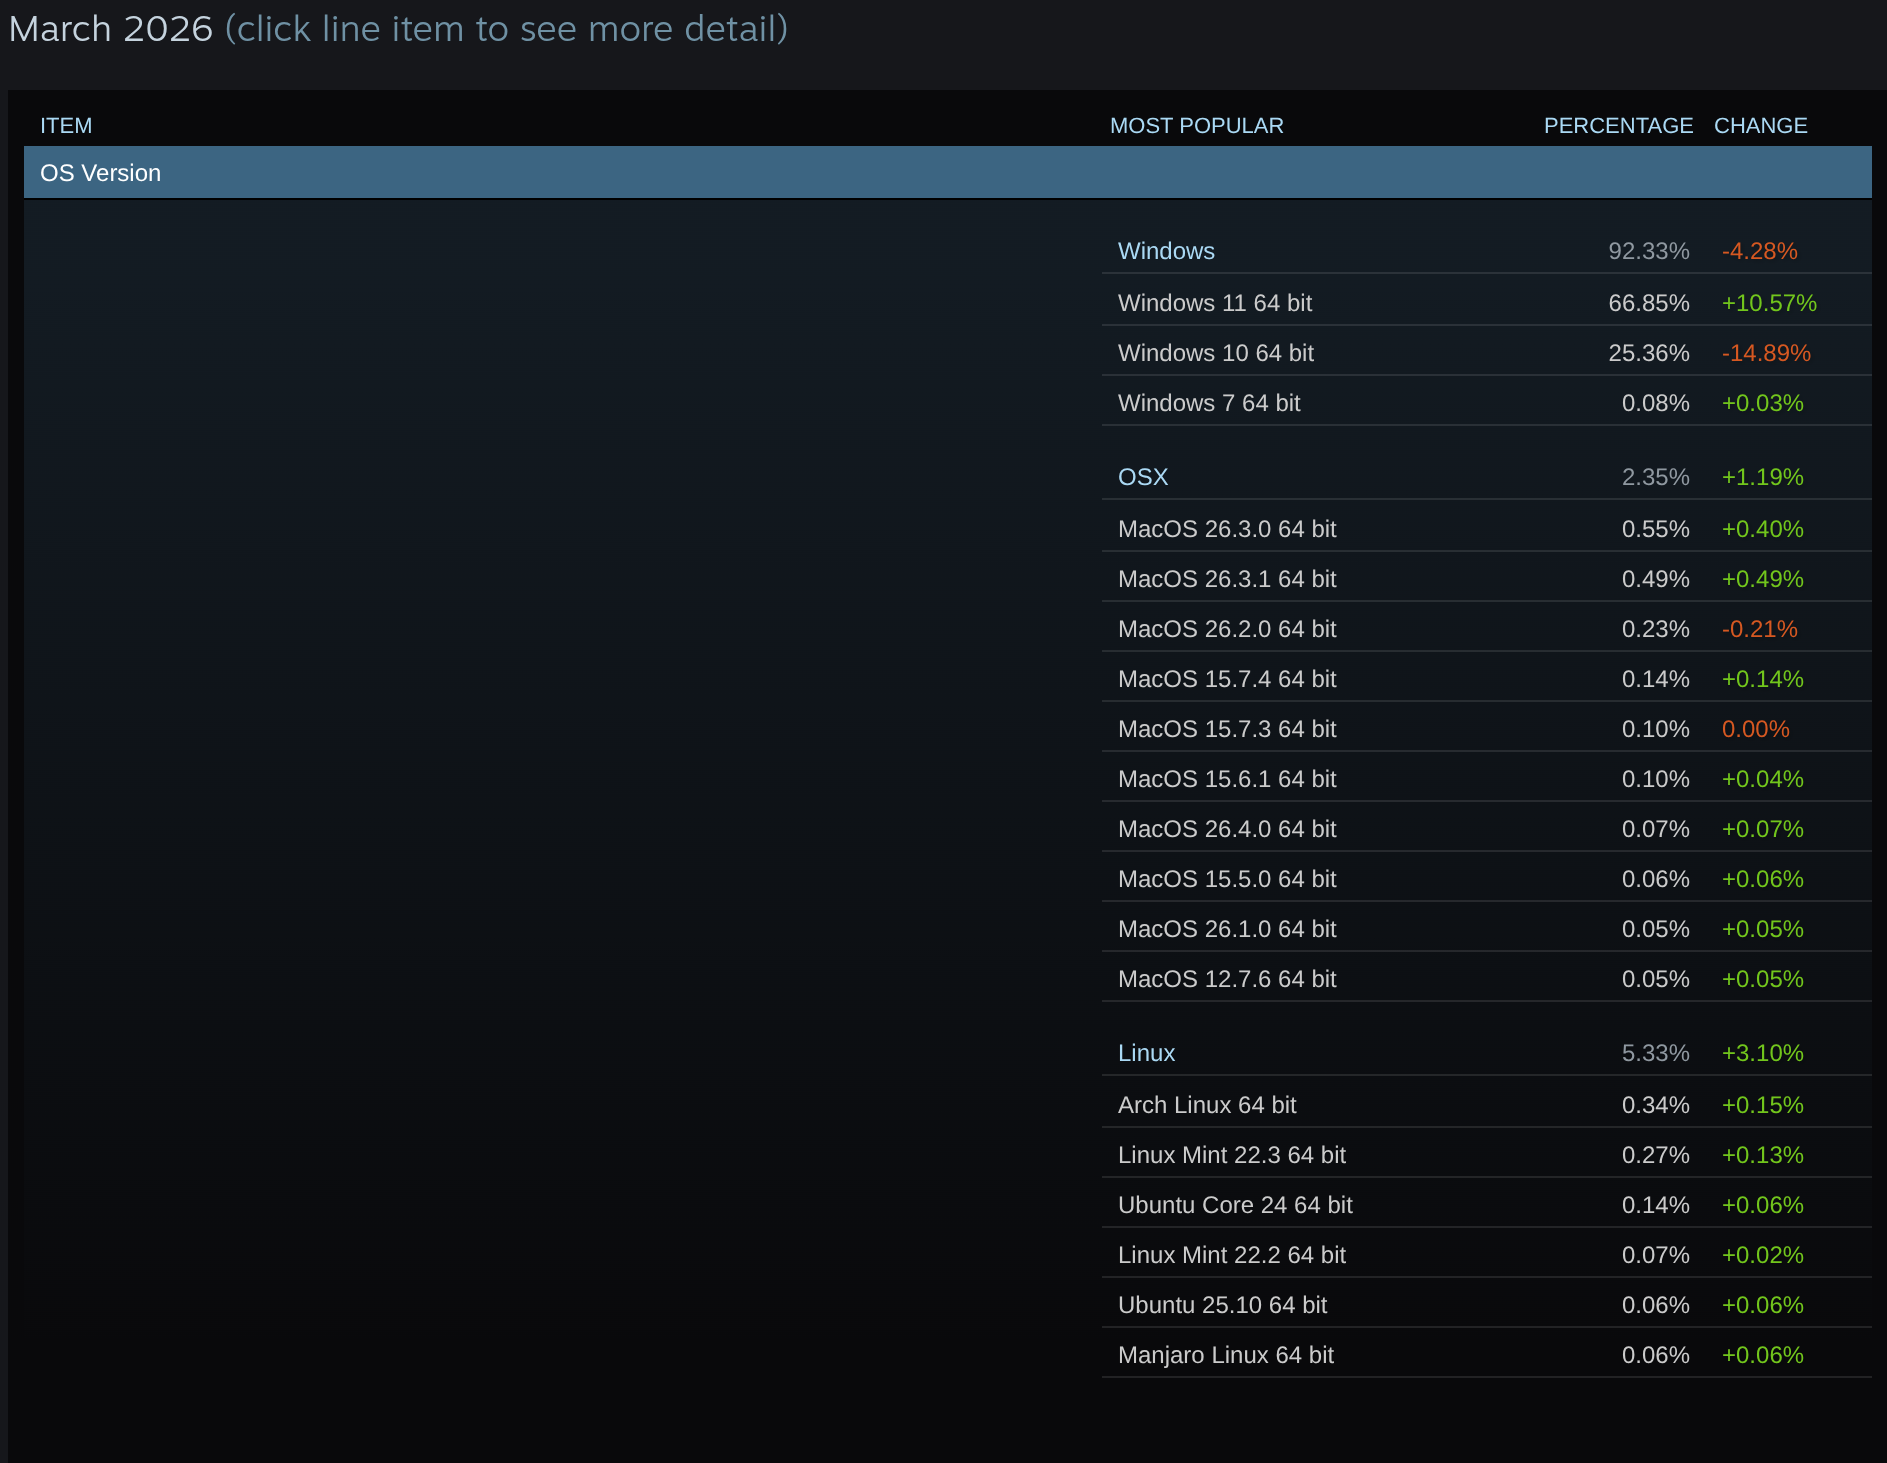The width and height of the screenshot is (1887, 1463).
Task: Click the +0.03% change value
Action: click(1763, 403)
